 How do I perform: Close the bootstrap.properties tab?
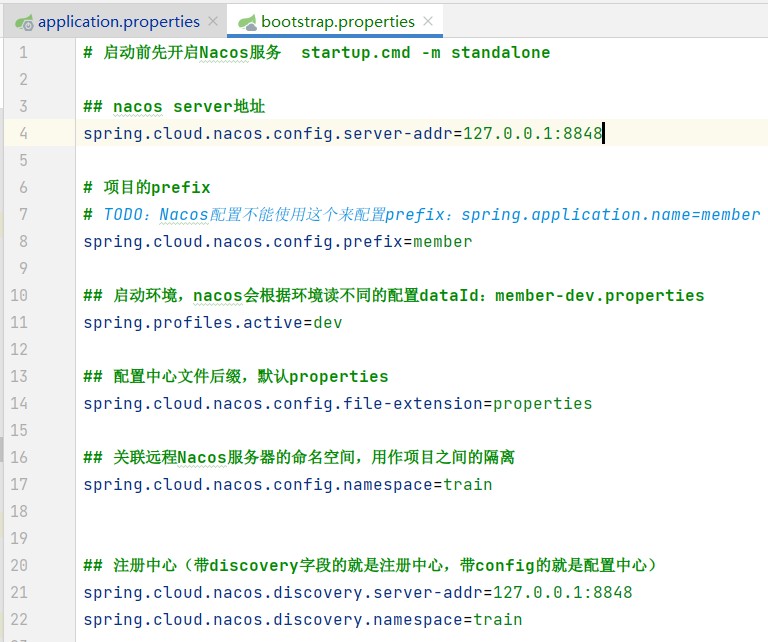[428, 21]
